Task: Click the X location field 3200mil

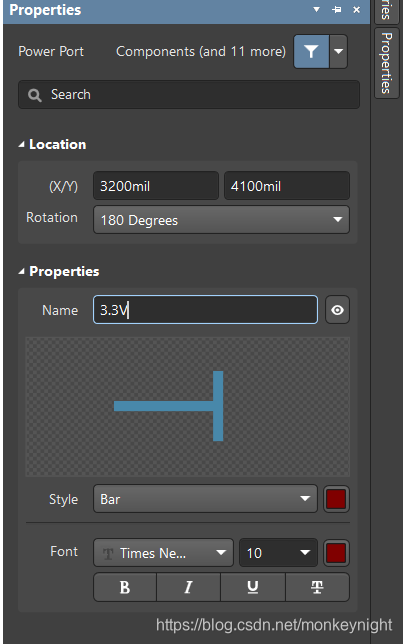Action: pos(156,186)
